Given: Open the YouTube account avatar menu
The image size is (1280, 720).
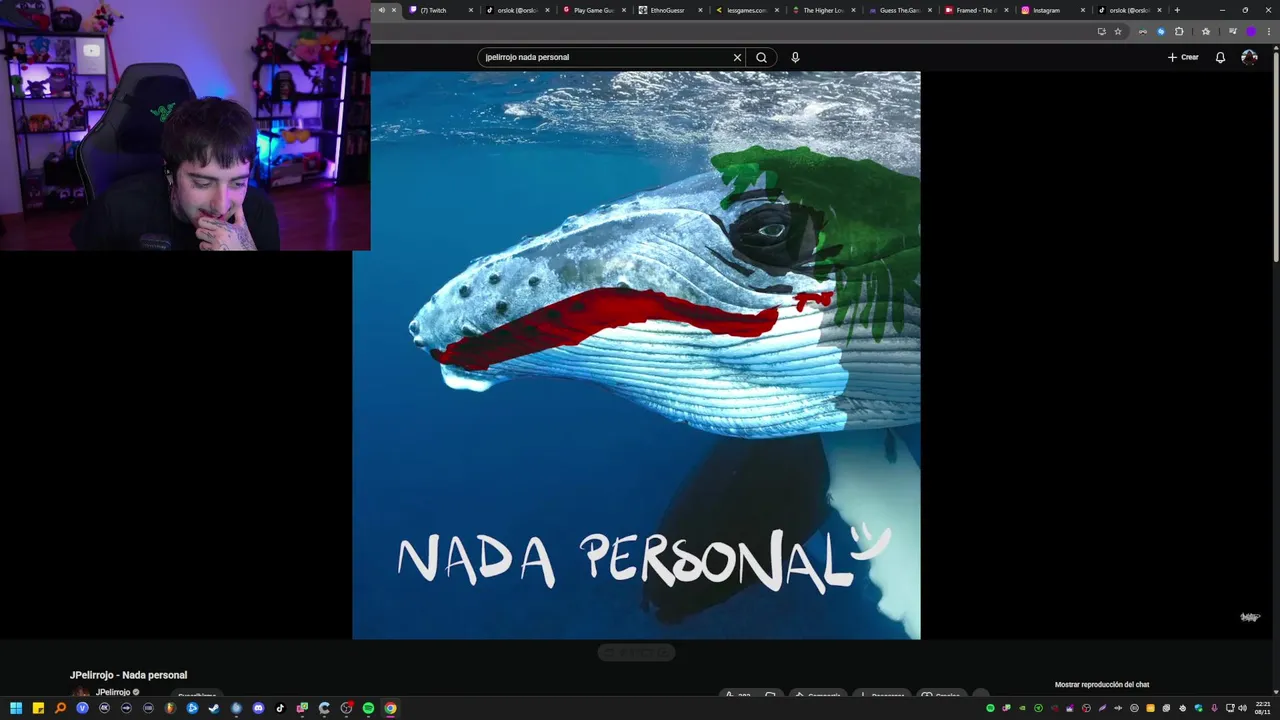Looking at the screenshot, I should point(1249,57).
